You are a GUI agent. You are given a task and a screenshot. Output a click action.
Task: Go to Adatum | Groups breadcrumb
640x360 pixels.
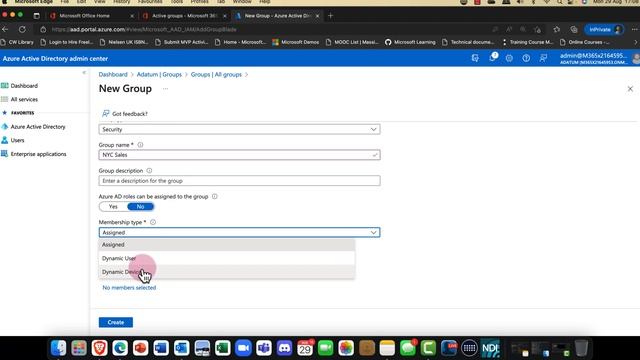pyautogui.click(x=159, y=74)
